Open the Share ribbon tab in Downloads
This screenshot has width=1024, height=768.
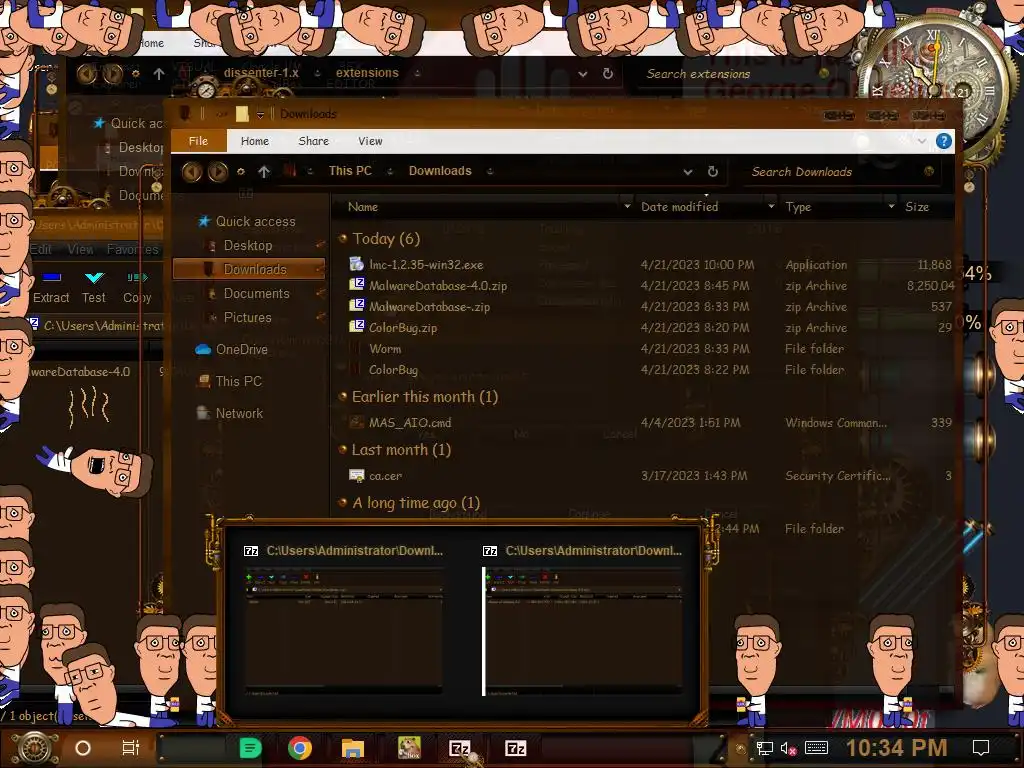pyautogui.click(x=313, y=141)
